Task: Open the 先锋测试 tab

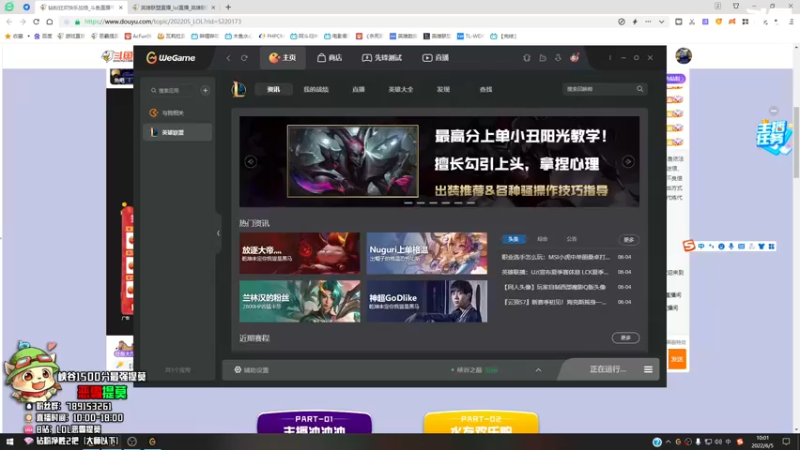Action: [x=382, y=58]
